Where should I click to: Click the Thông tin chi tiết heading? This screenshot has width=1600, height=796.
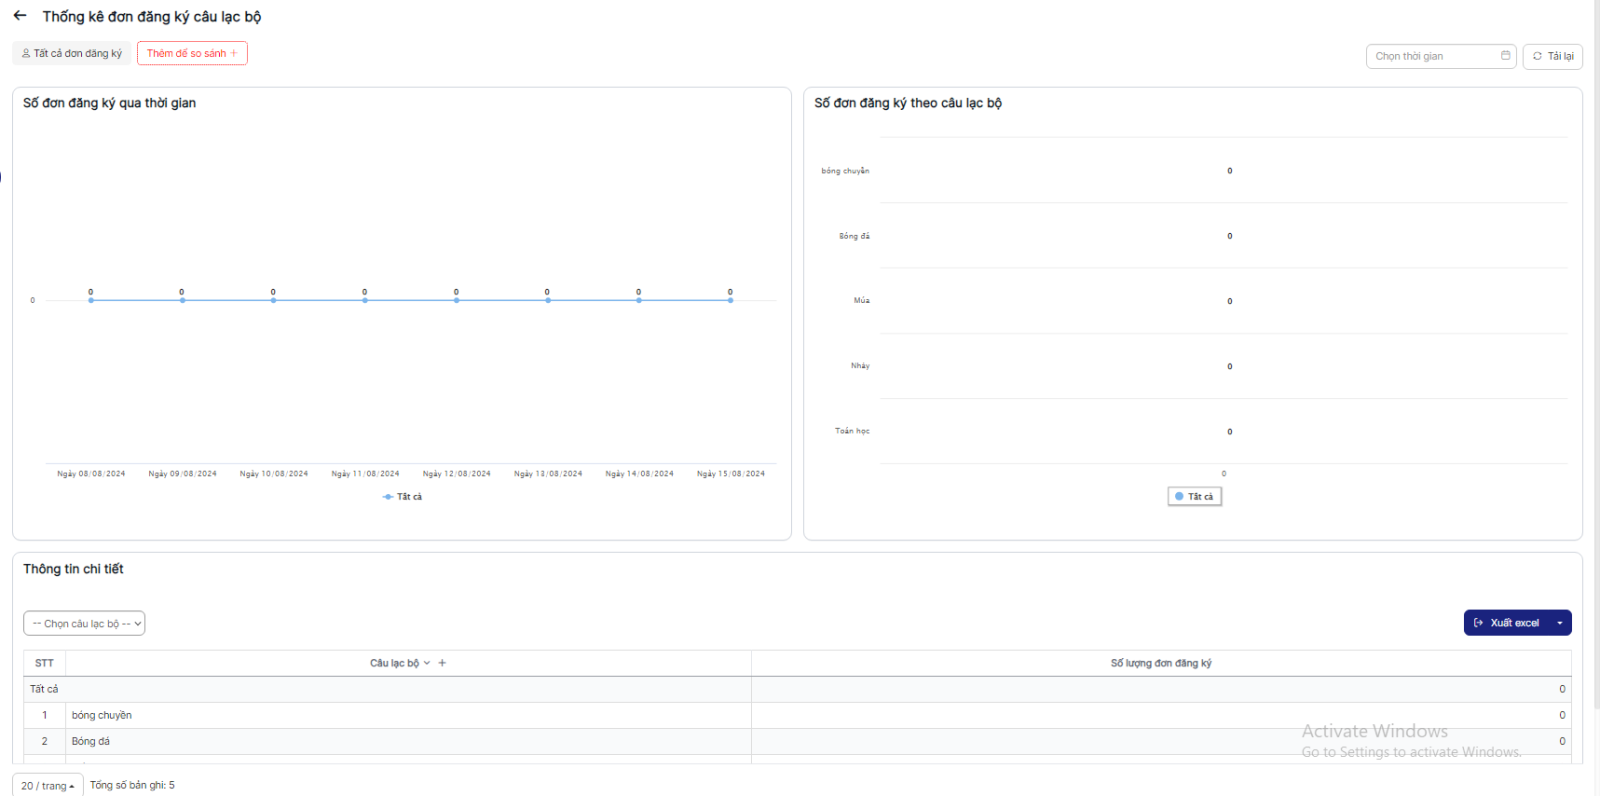(73, 569)
